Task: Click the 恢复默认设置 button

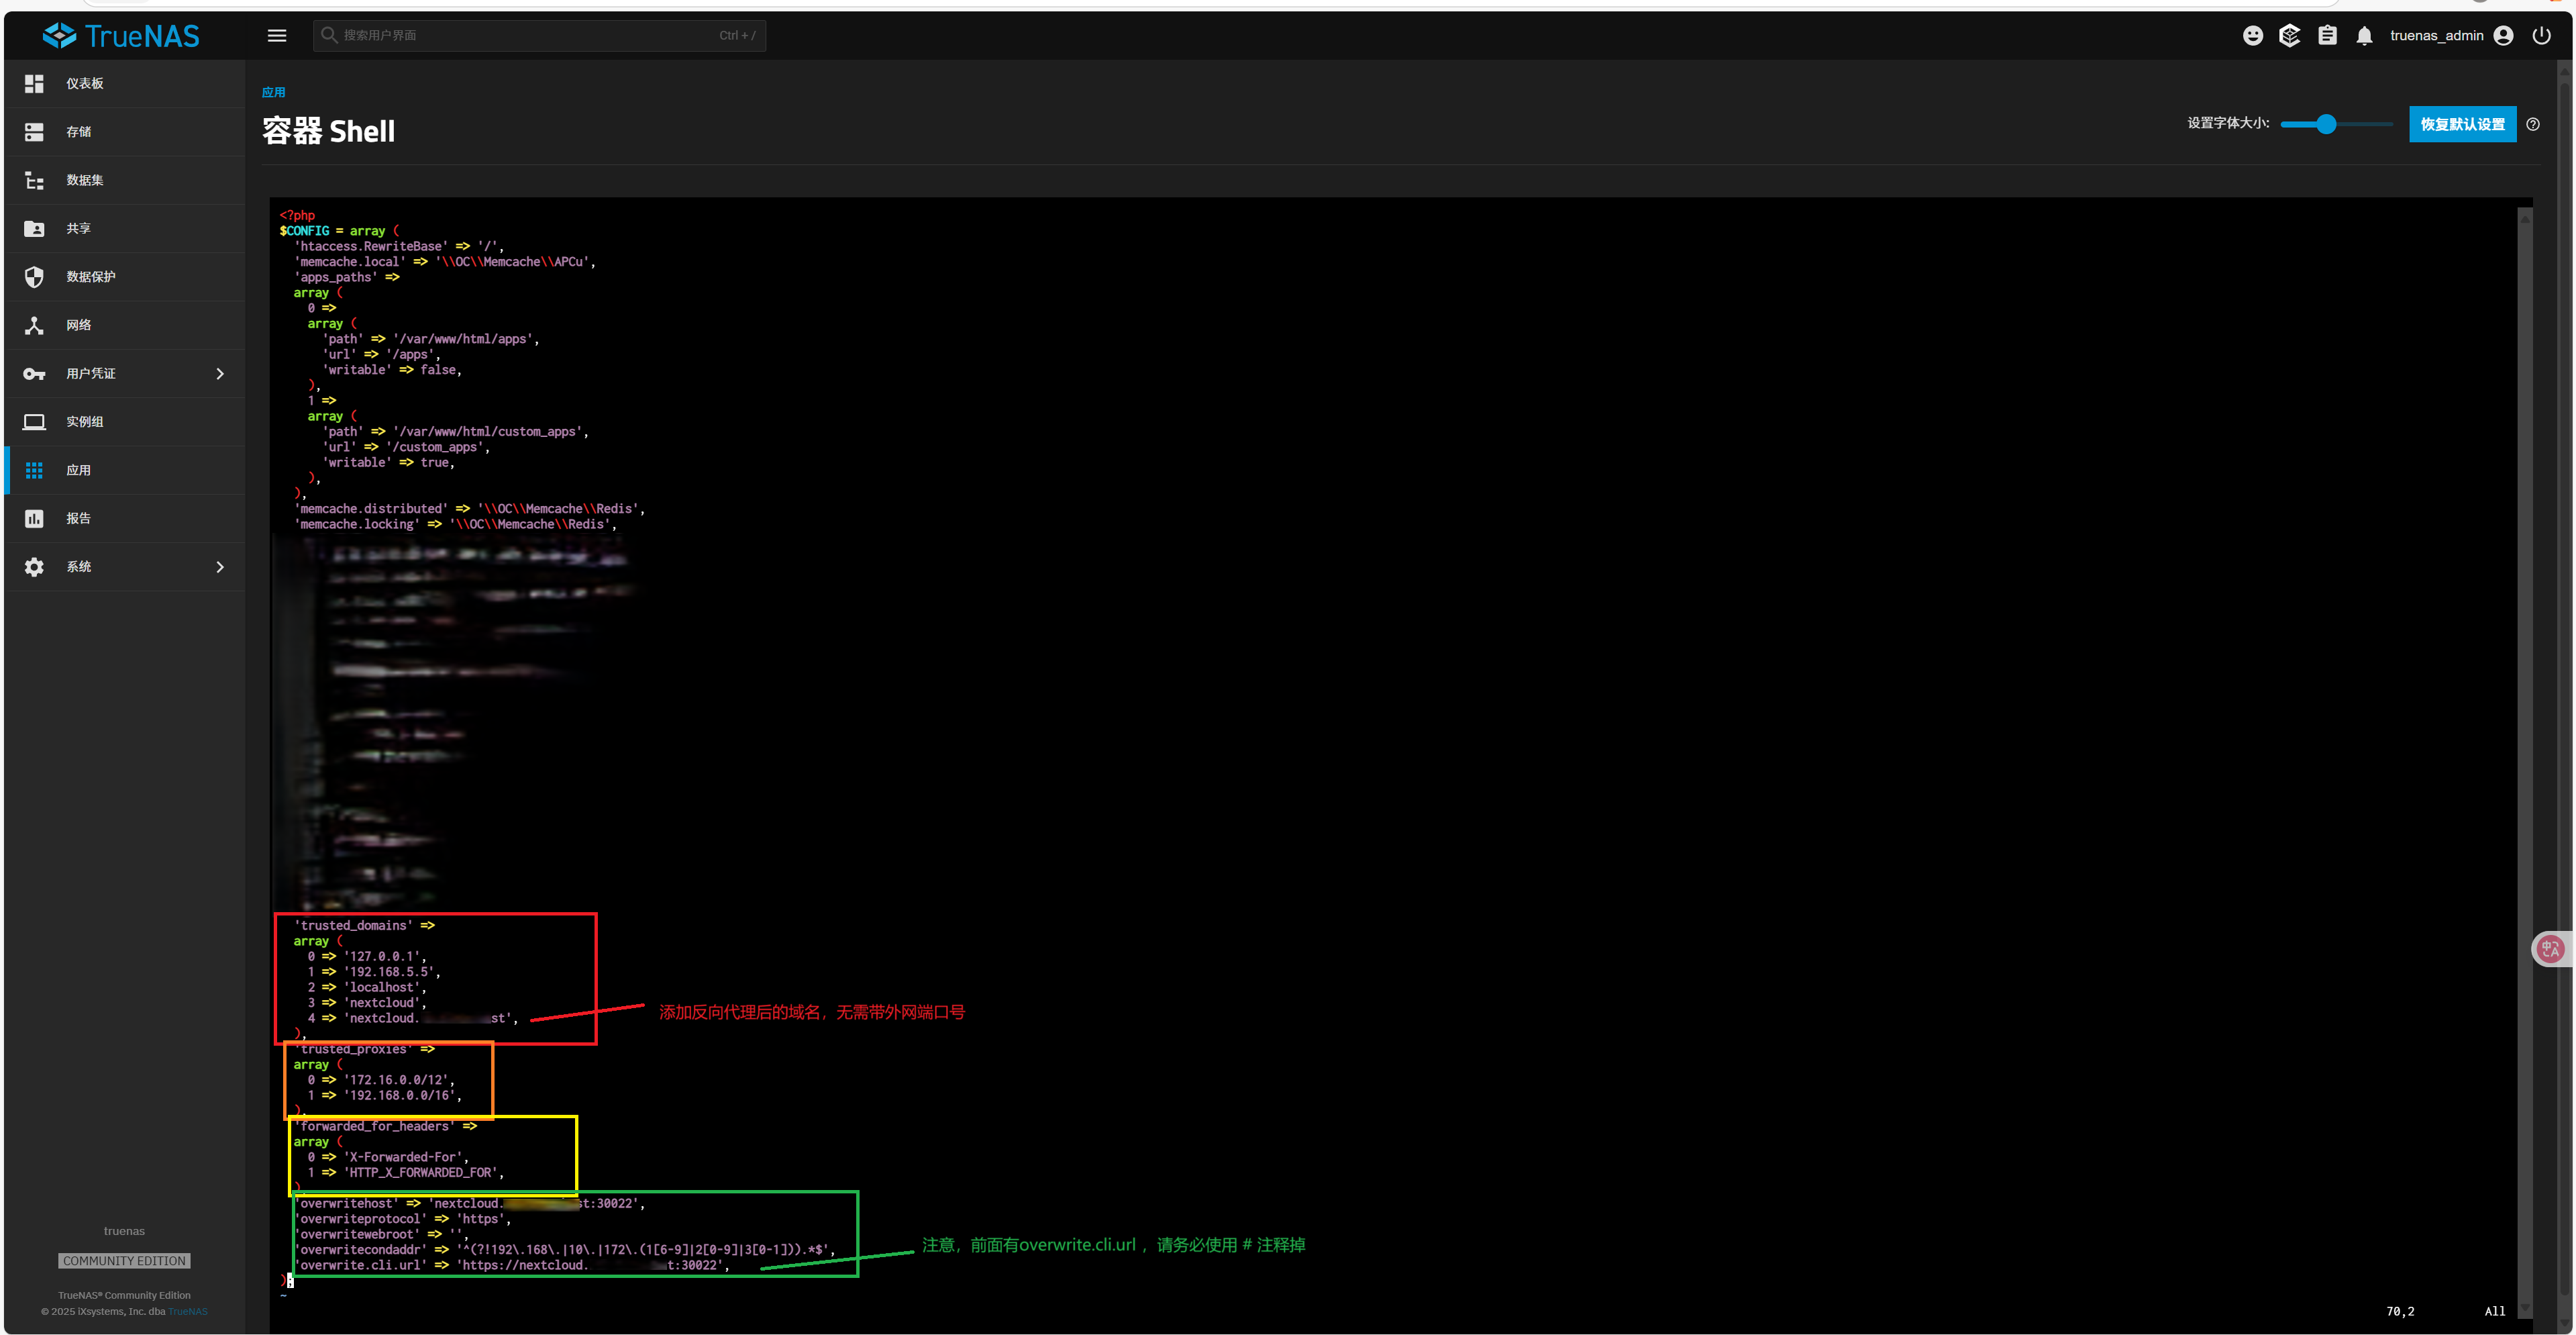Action: click(2462, 124)
